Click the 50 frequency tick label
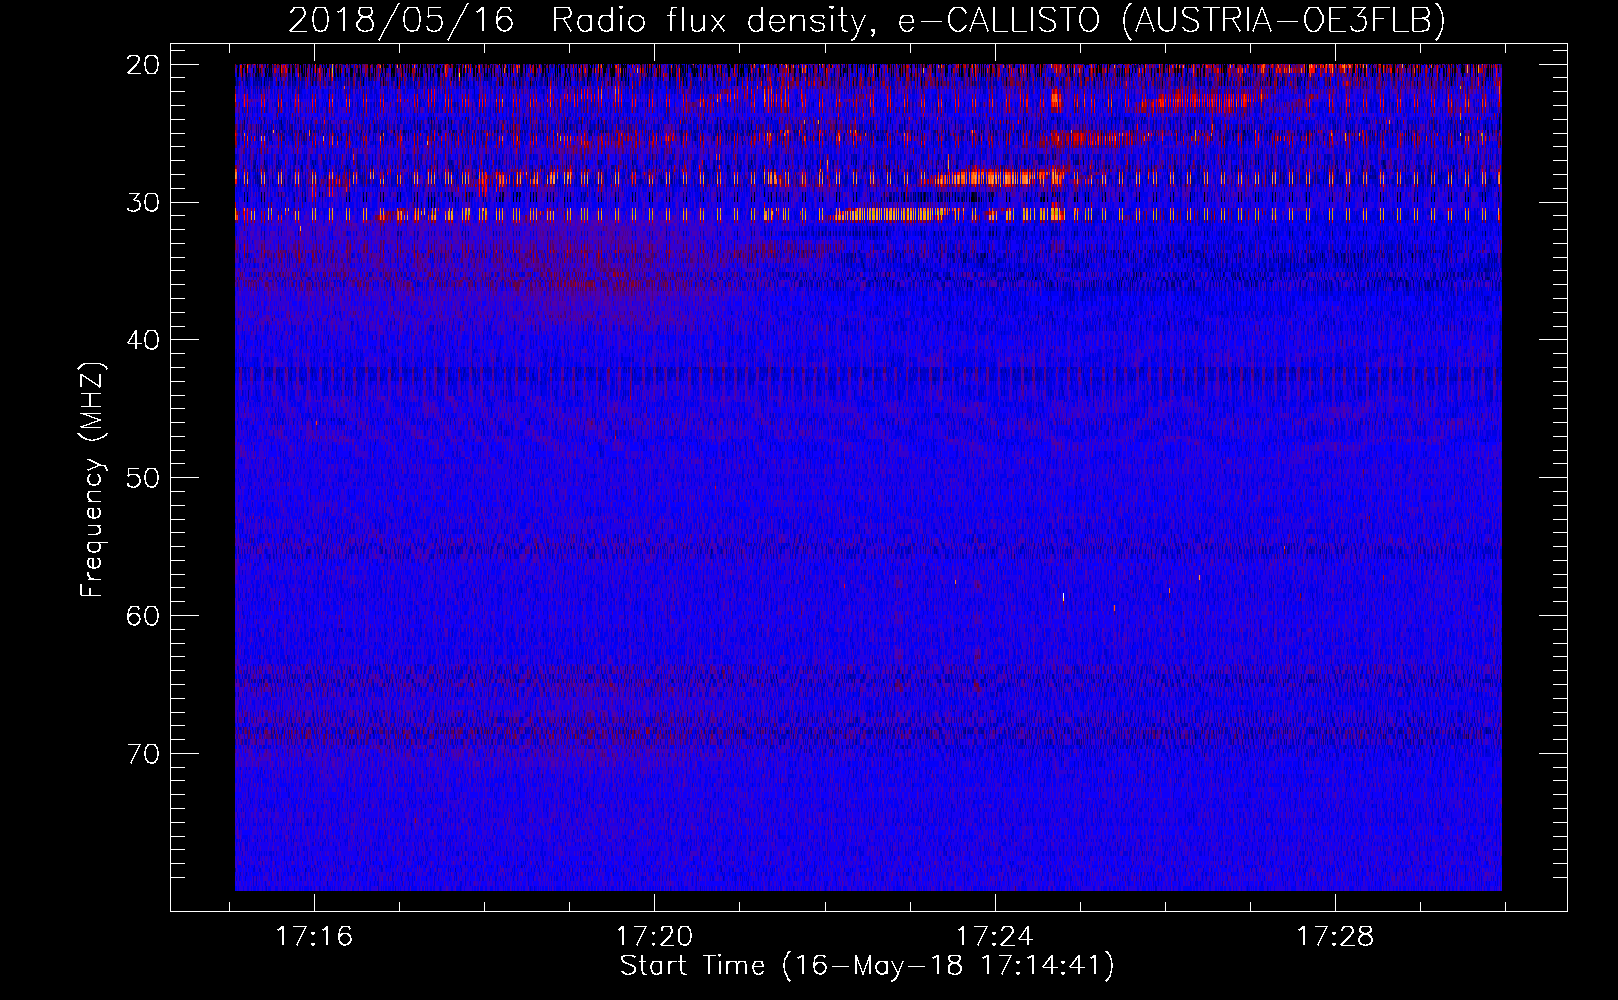1618x1000 pixels. [x=143, y=478]
